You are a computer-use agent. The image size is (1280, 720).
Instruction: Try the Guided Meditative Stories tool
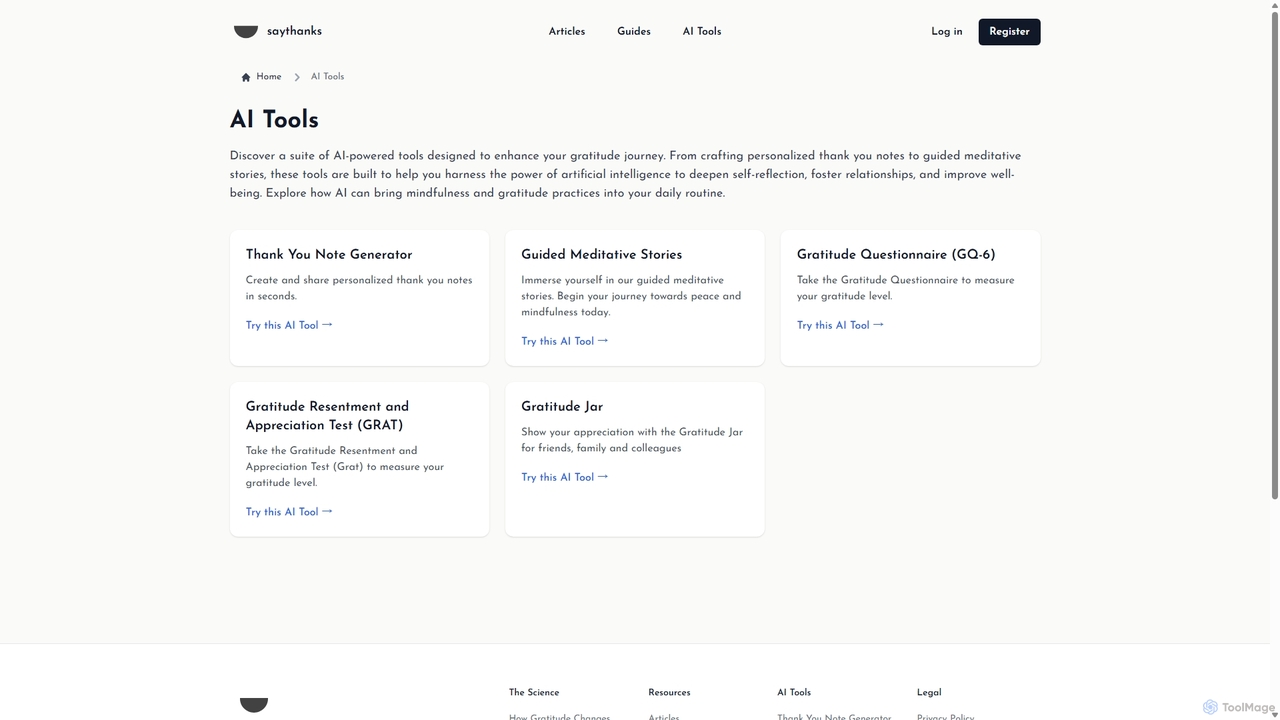[565, 341]
